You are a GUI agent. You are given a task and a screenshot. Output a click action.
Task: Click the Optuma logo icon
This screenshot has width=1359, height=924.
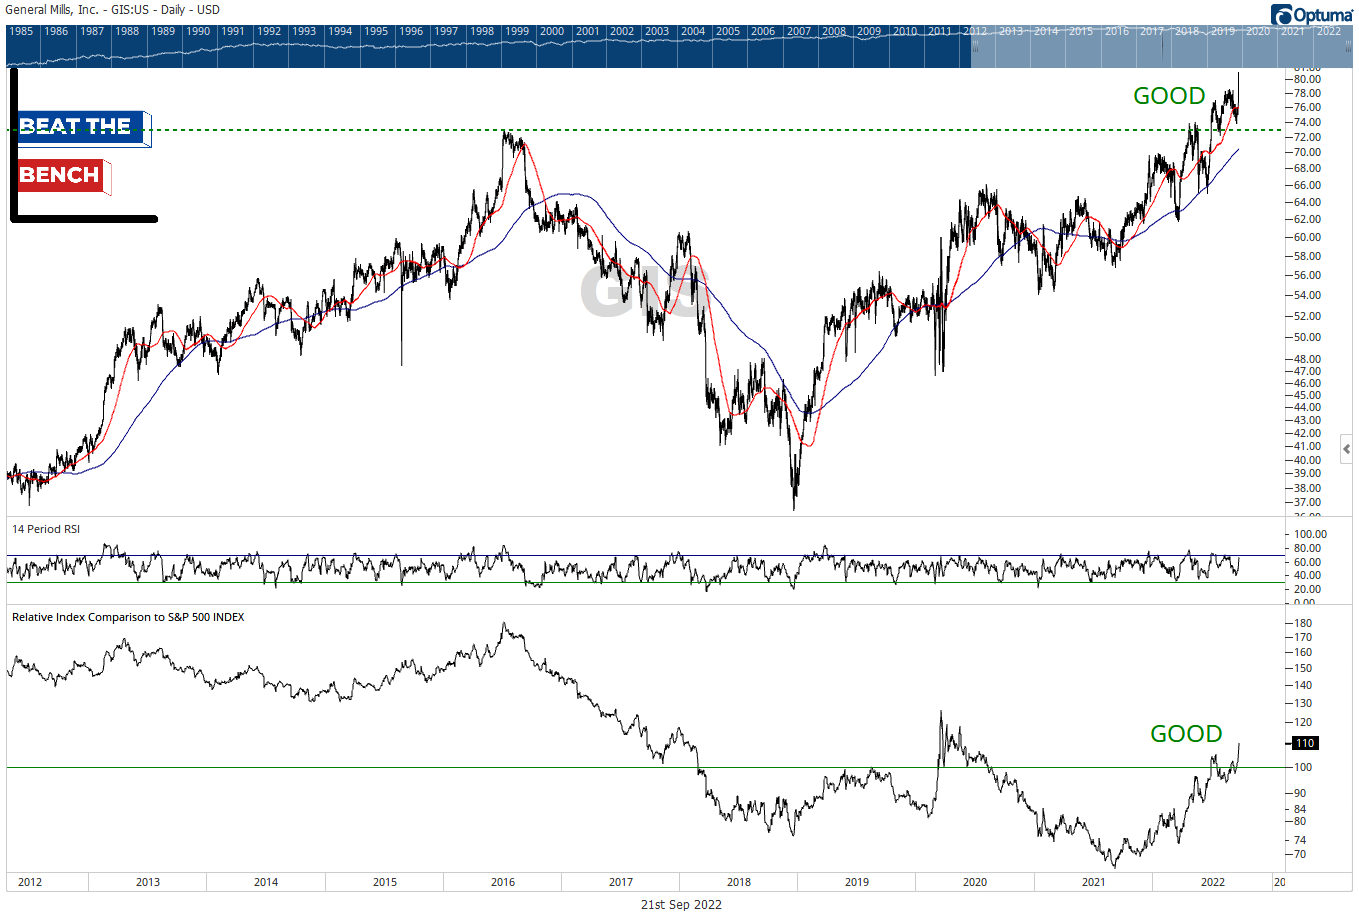pos(1282,14)
